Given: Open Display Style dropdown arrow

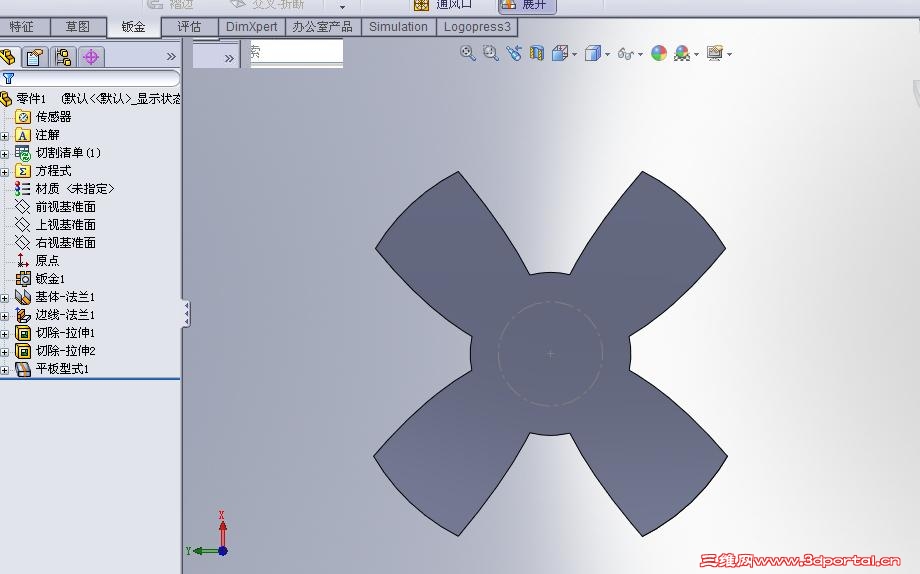Looking at the screenshot, I should pos(607,55).
